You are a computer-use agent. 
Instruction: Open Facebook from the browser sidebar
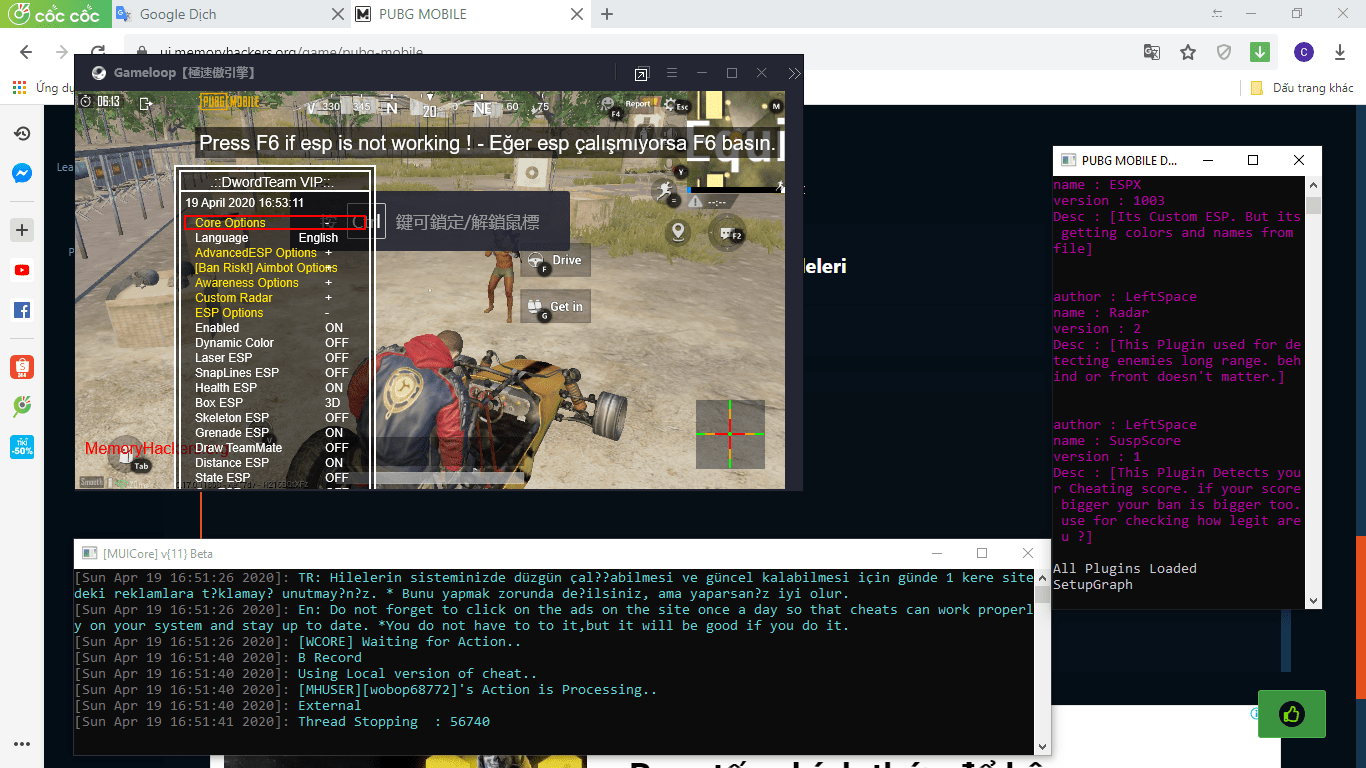click(x=22, y=311)
